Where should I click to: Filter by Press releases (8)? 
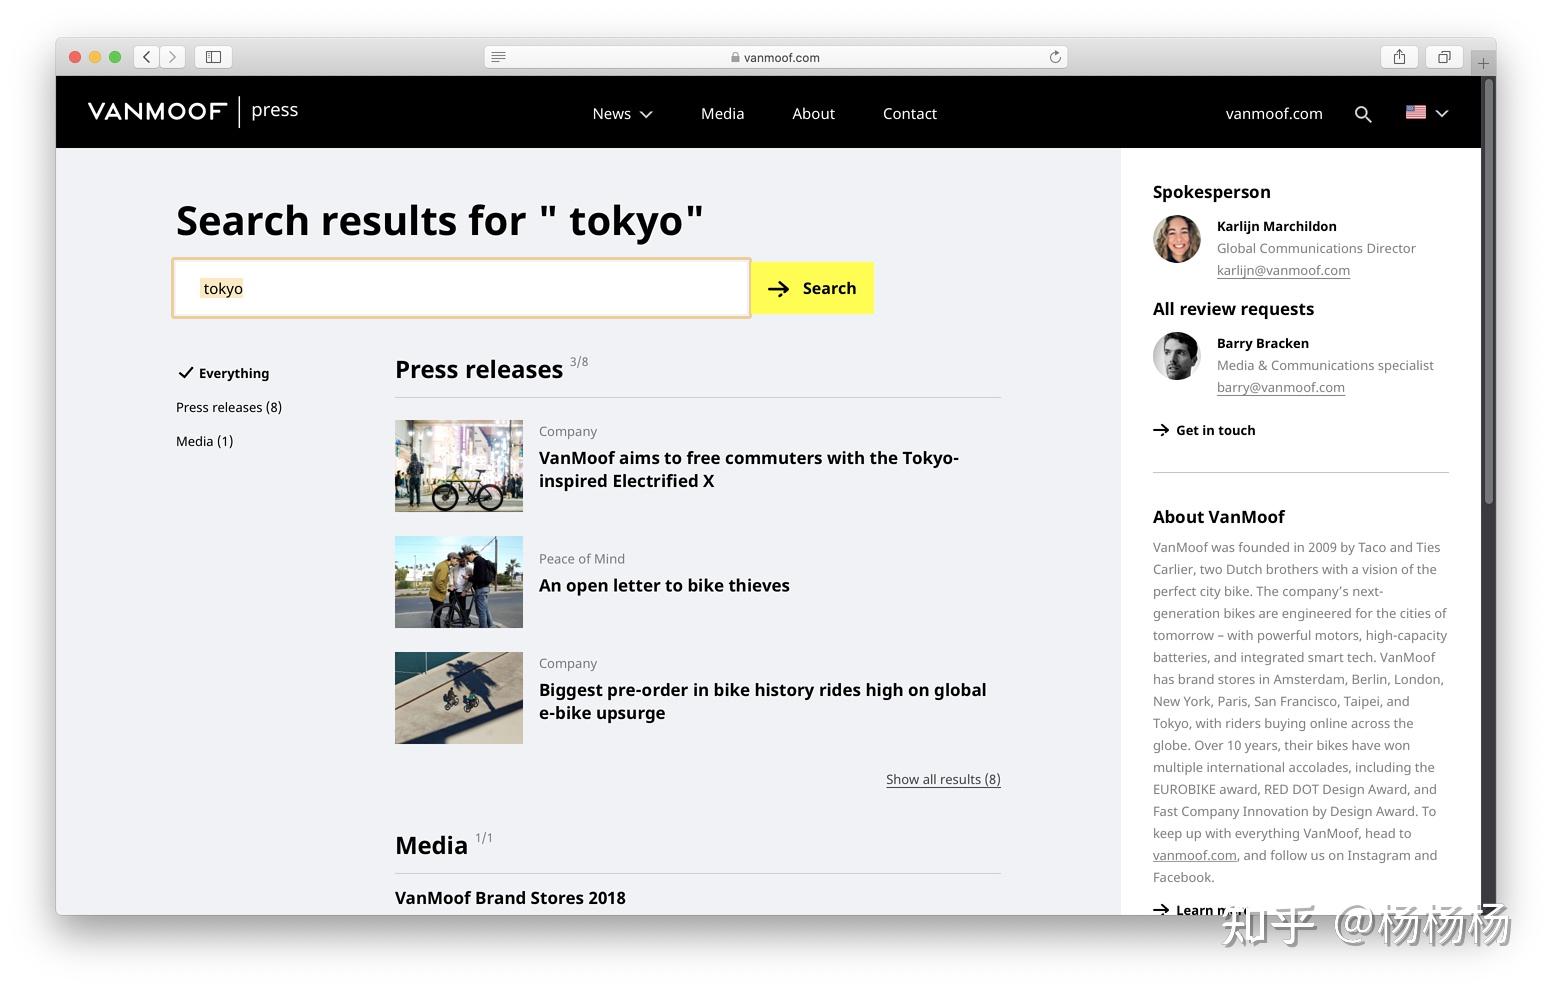click(x=229, y=407)
